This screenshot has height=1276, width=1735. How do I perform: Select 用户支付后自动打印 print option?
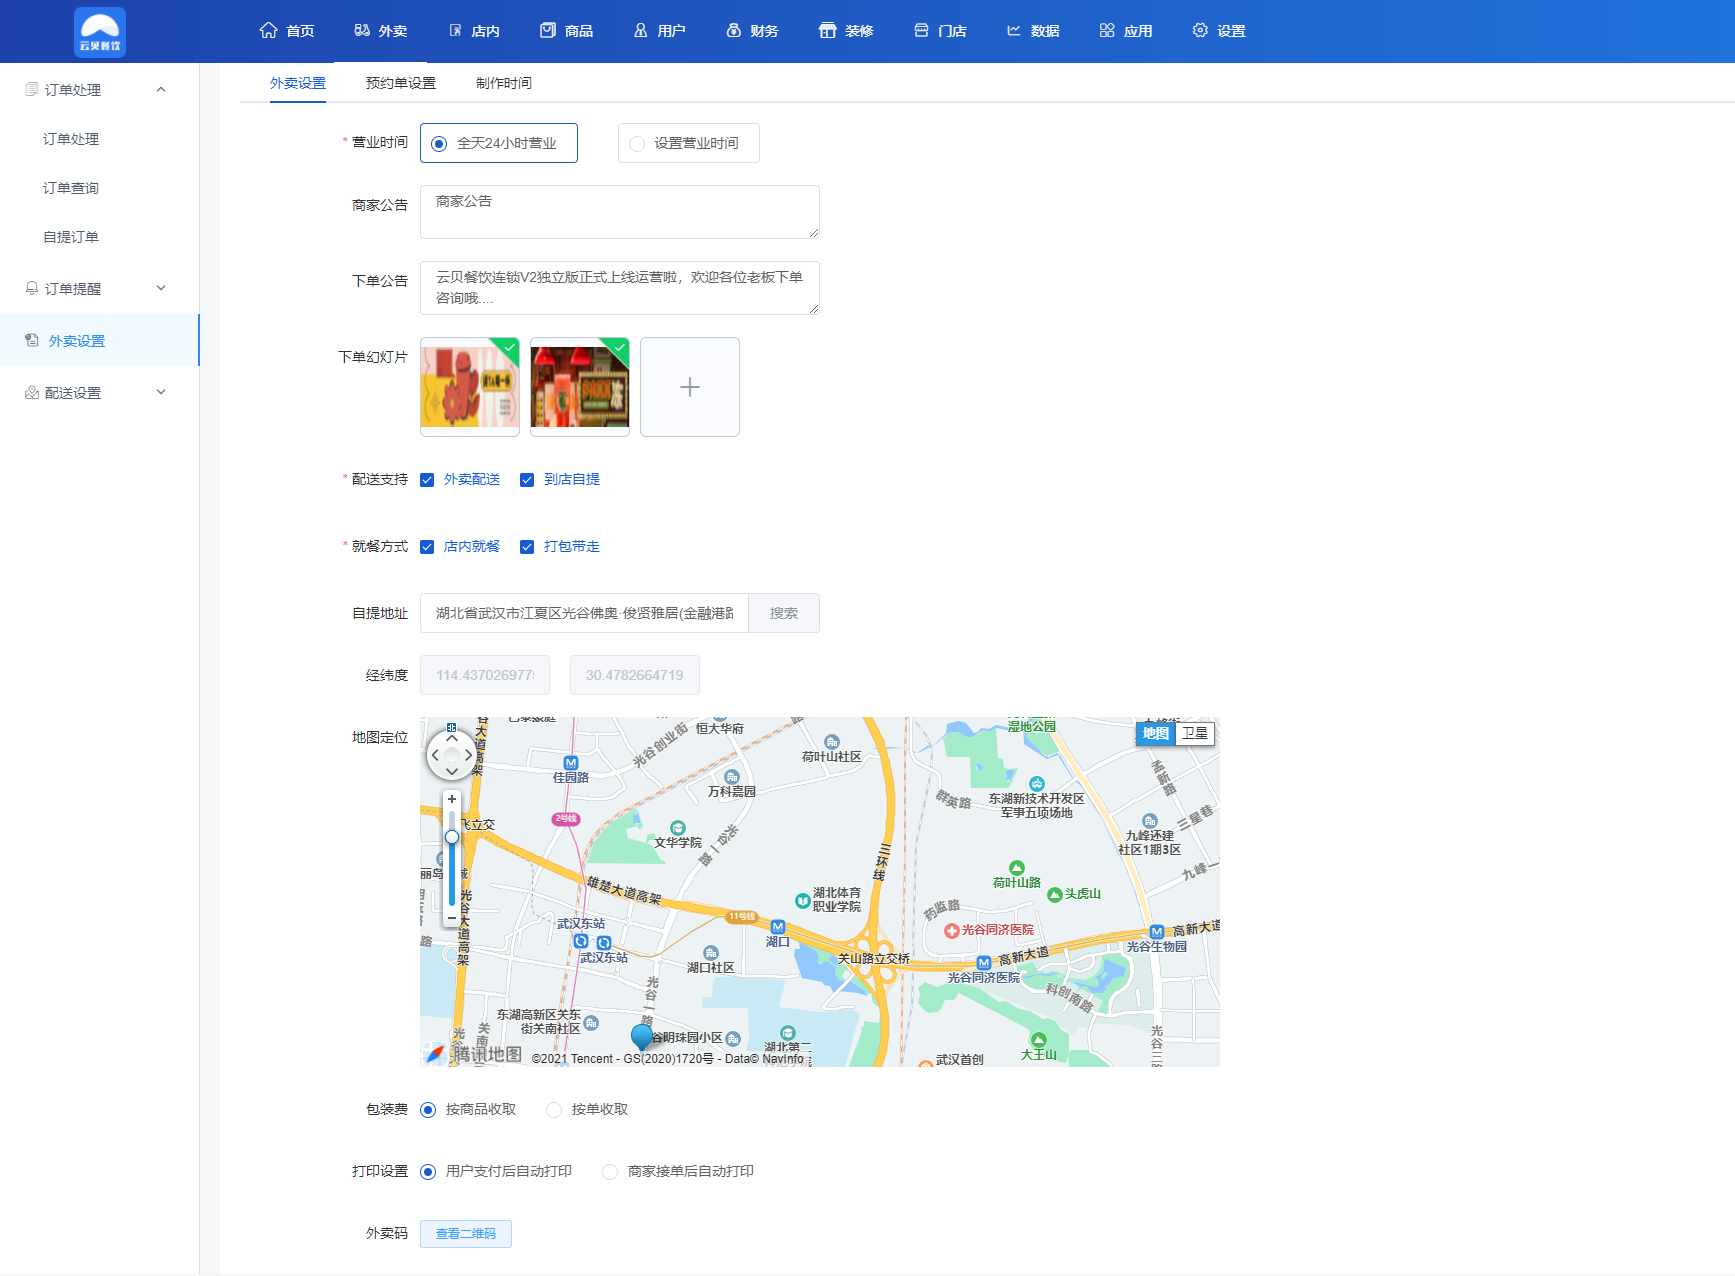click(x=428, y=1172)
